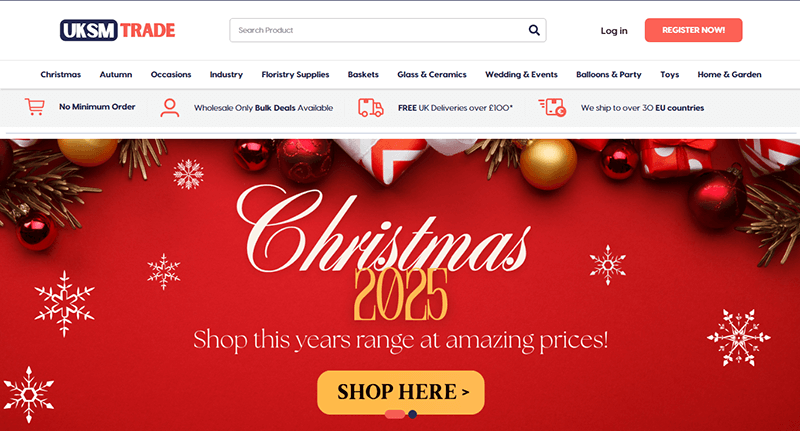Click the delivery truck icon
Screen dimensions: 800x431
pyautogui.click(x=370, y=108)
